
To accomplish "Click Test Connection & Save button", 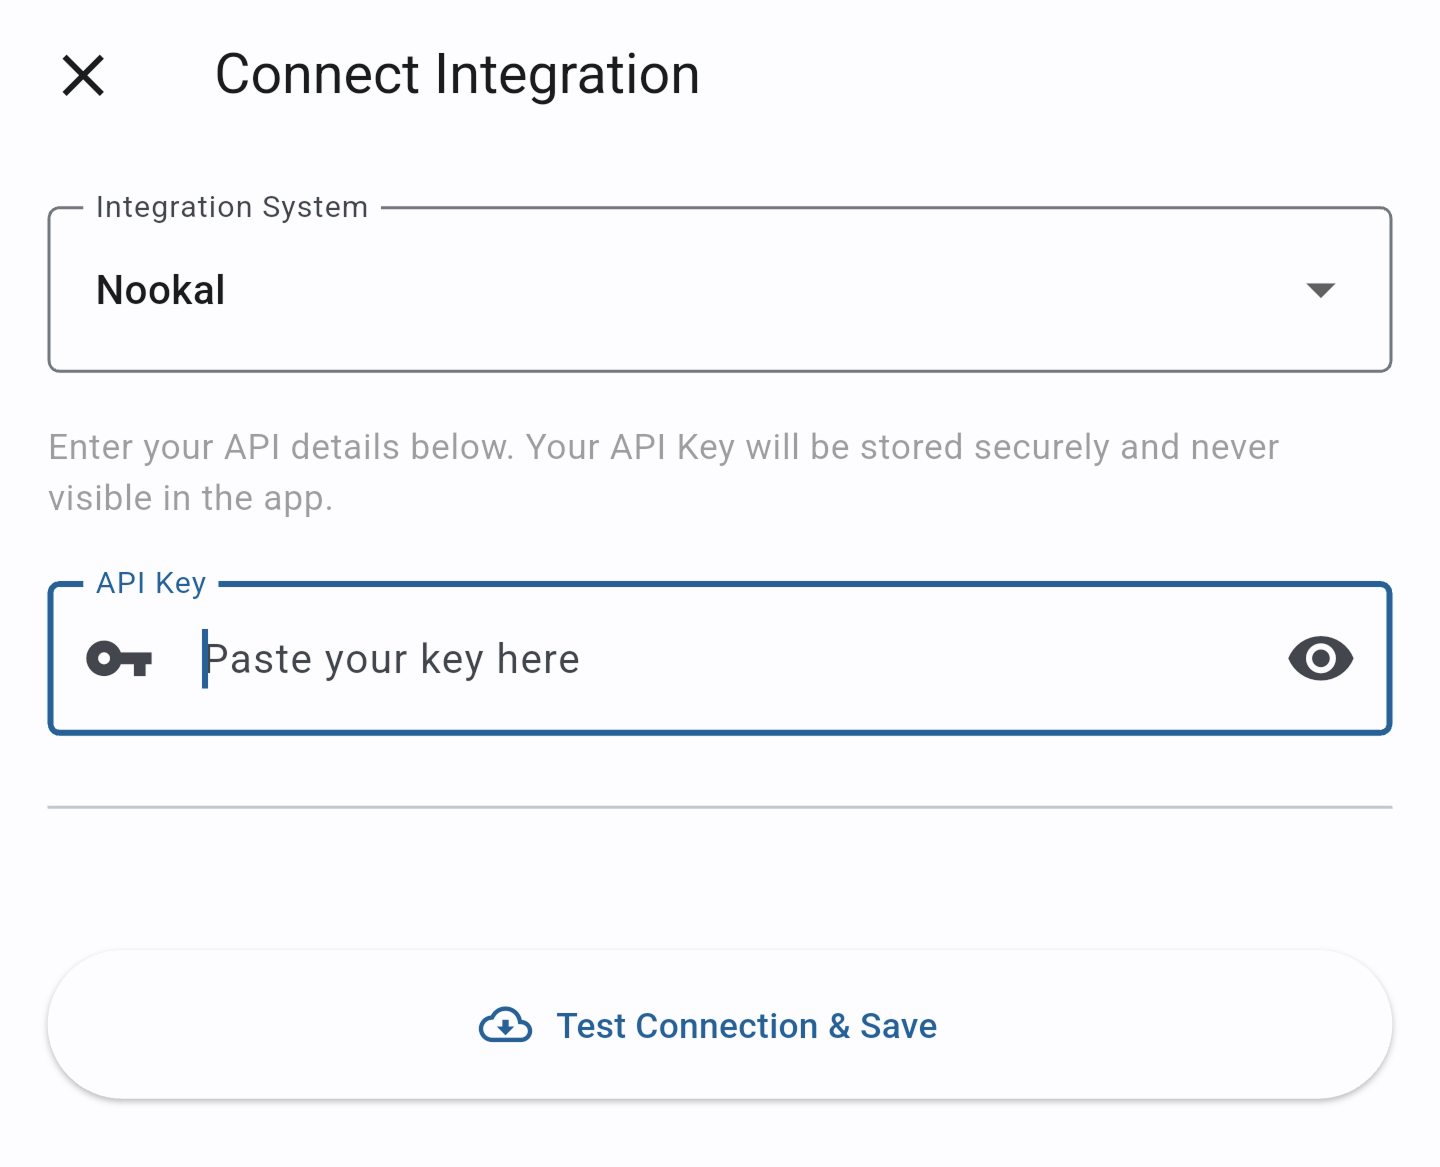I will click(x=720, y=1025).
